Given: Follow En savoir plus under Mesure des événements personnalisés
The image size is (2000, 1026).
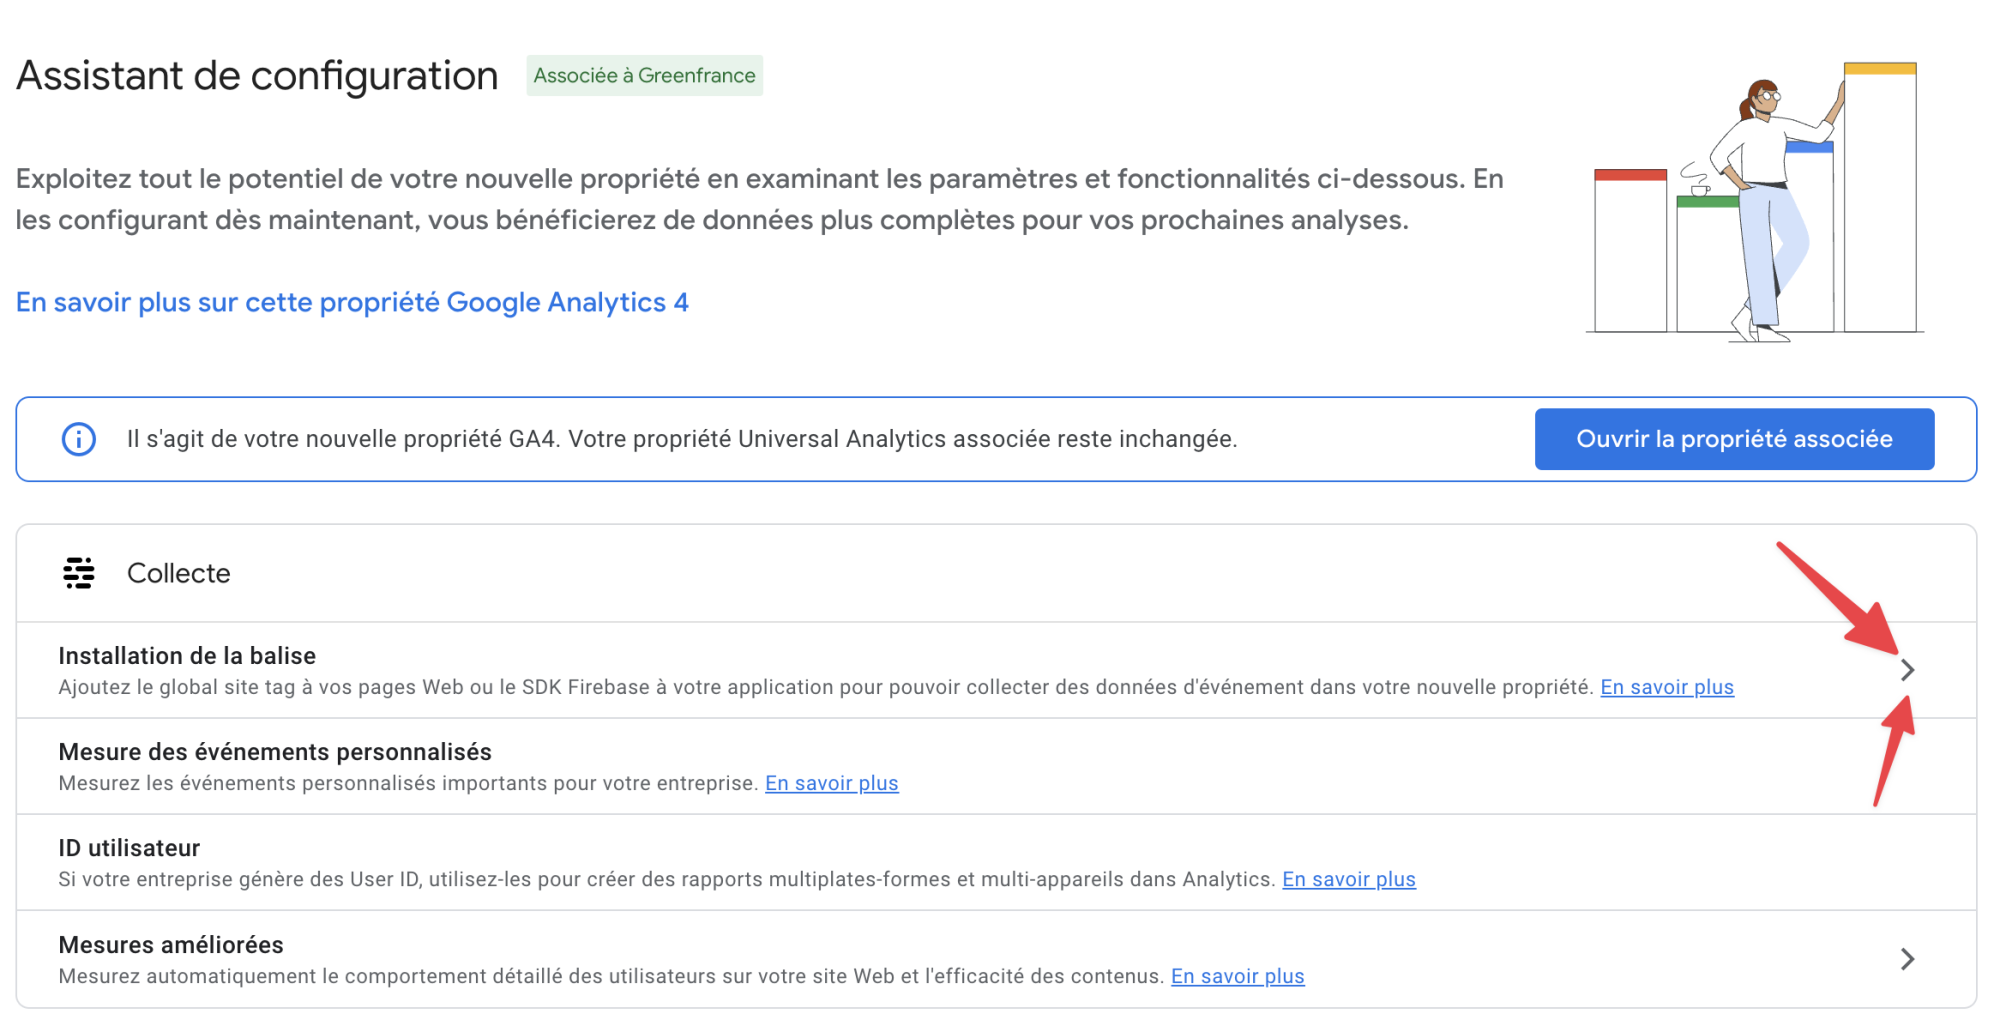Looking at the screenshot, I should tap(831, 783).
